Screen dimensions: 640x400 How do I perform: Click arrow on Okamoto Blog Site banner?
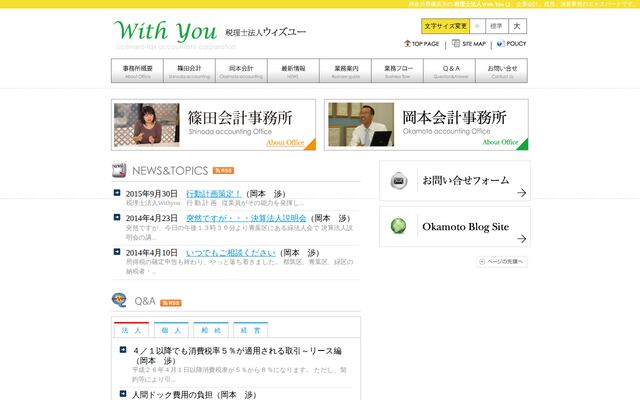point(522,239)
